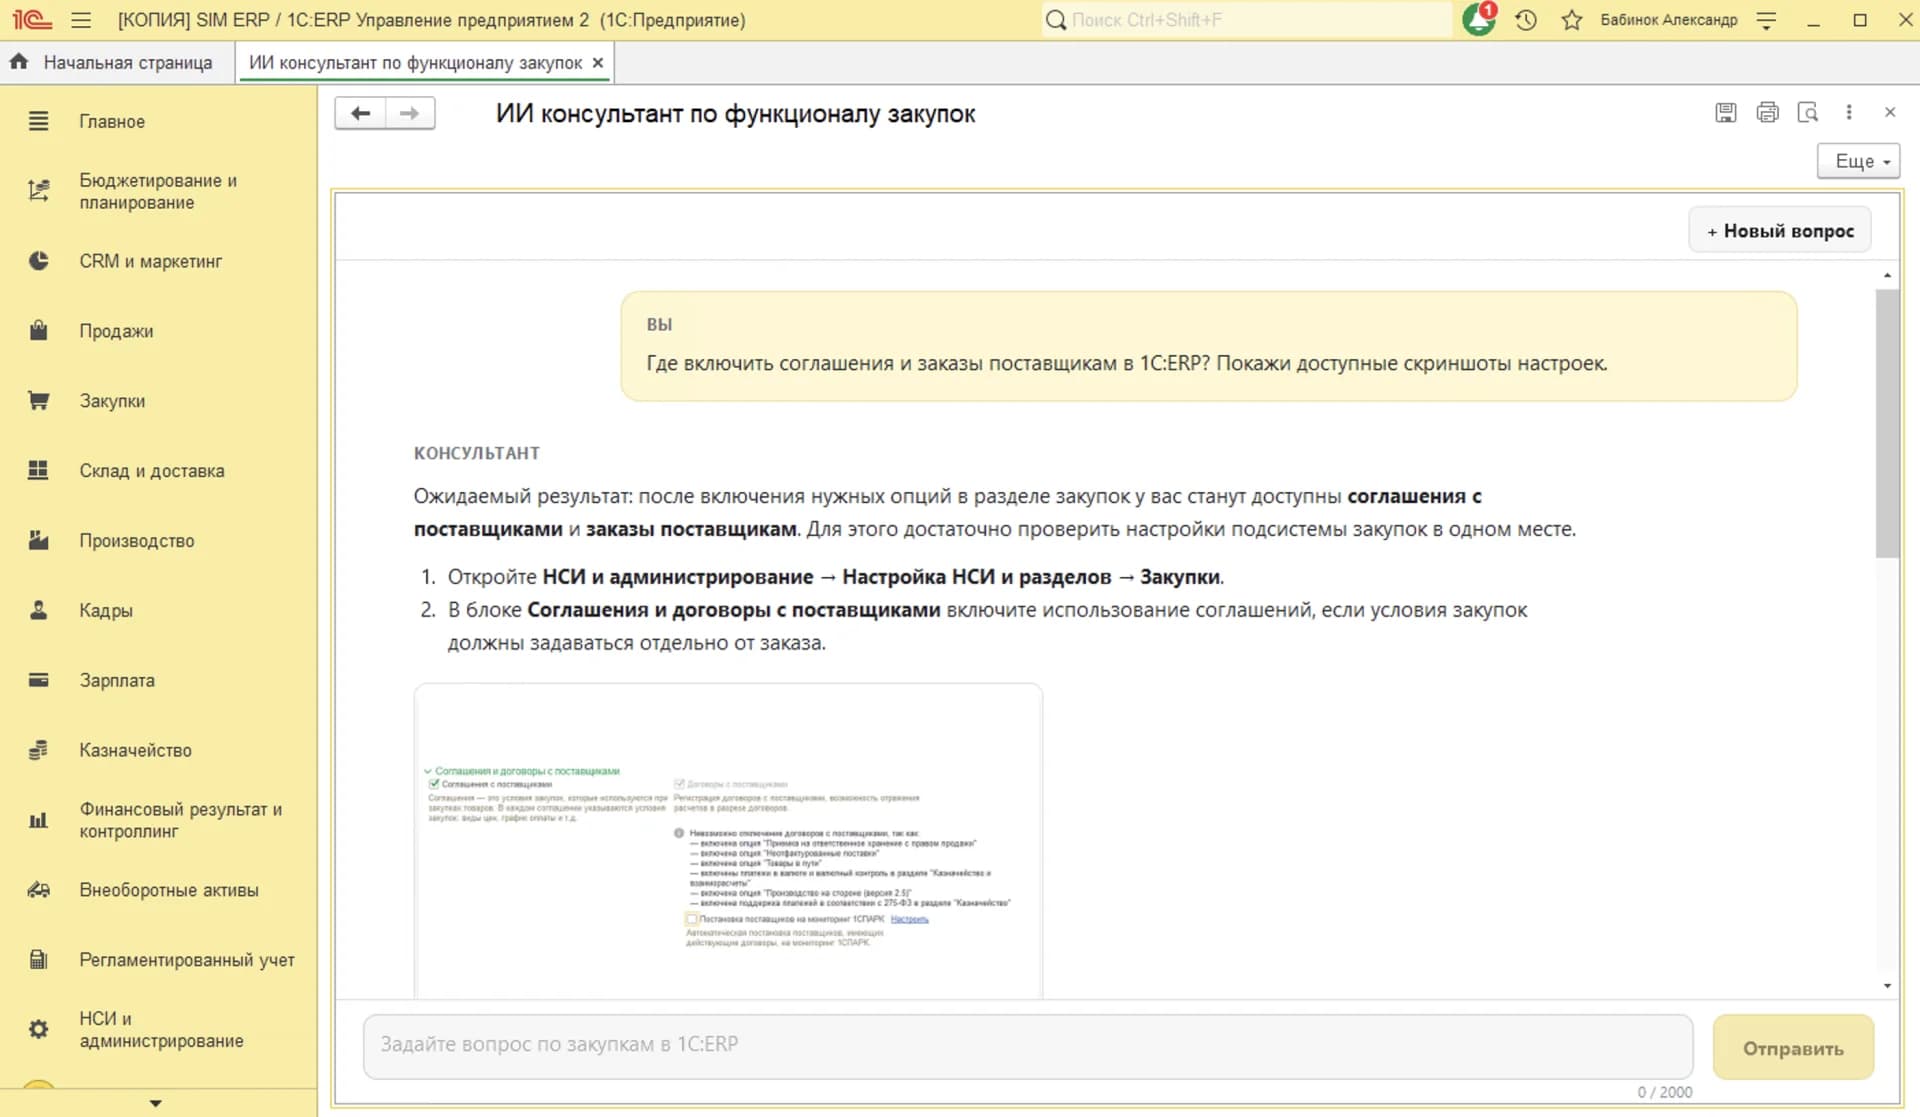Click the Зарплата card icon
1920x1117 pixels.
click(x=38, y=680)
